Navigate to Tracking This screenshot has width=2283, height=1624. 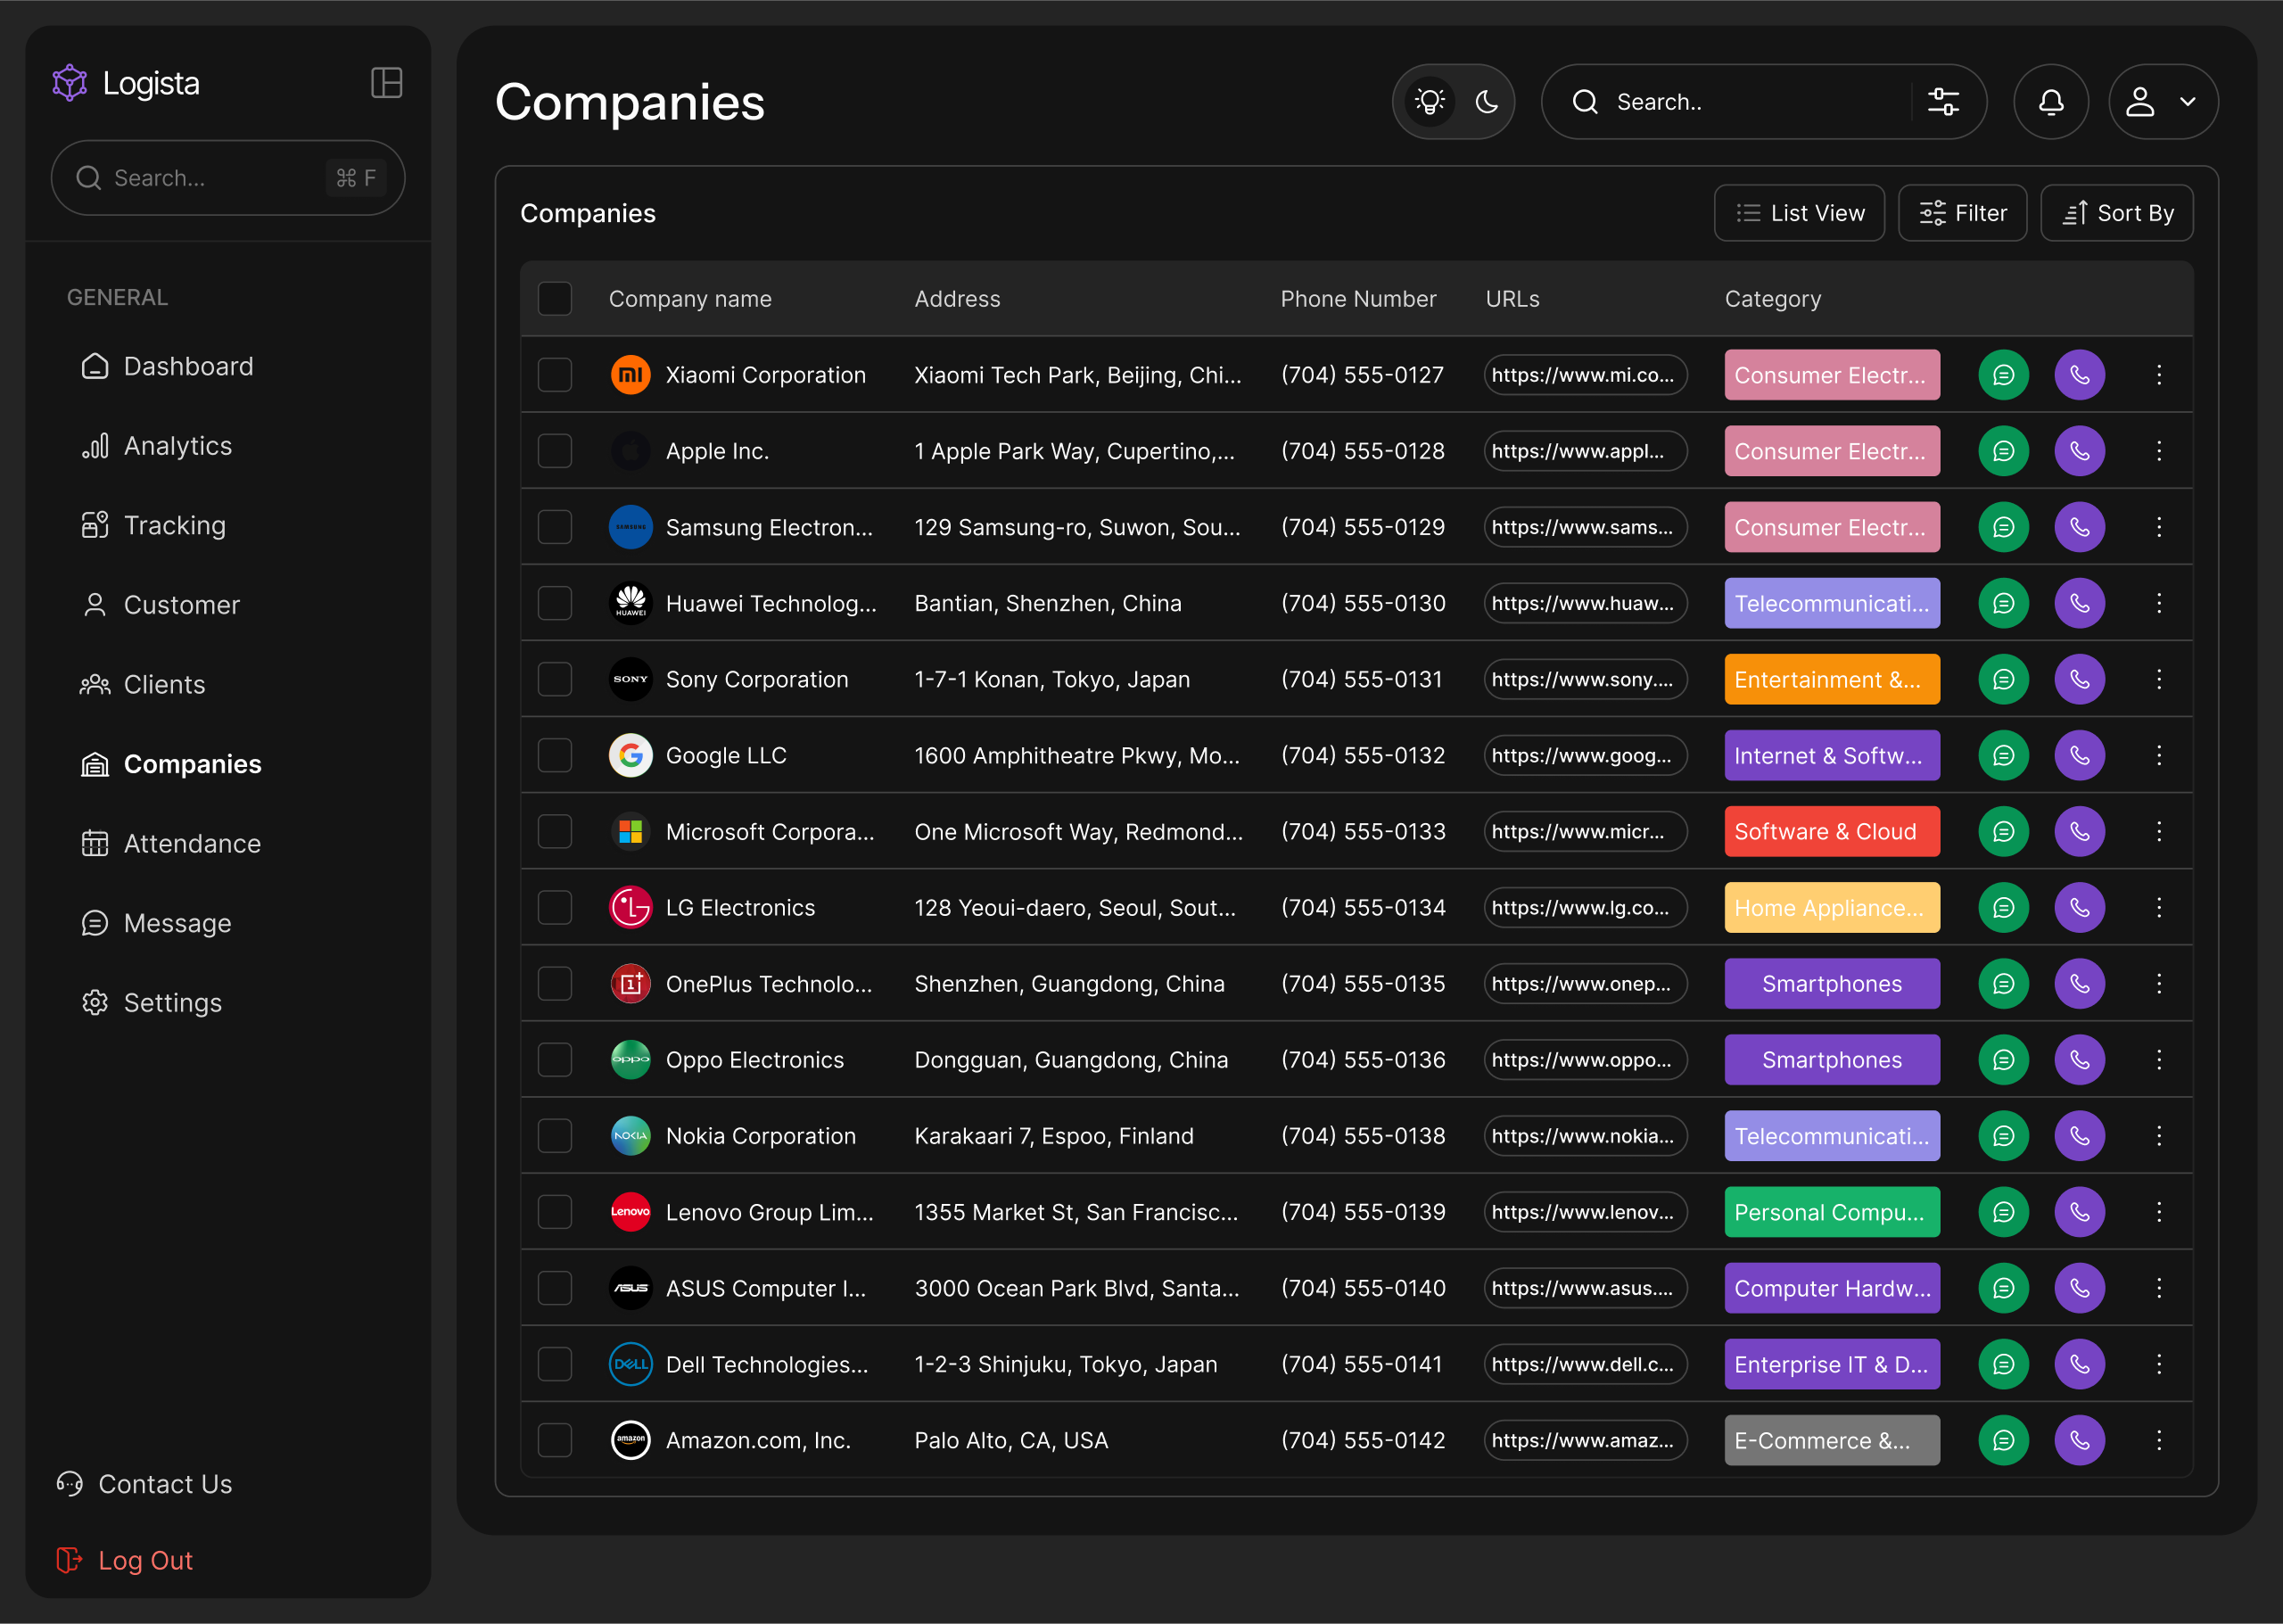tap(153, 525)
